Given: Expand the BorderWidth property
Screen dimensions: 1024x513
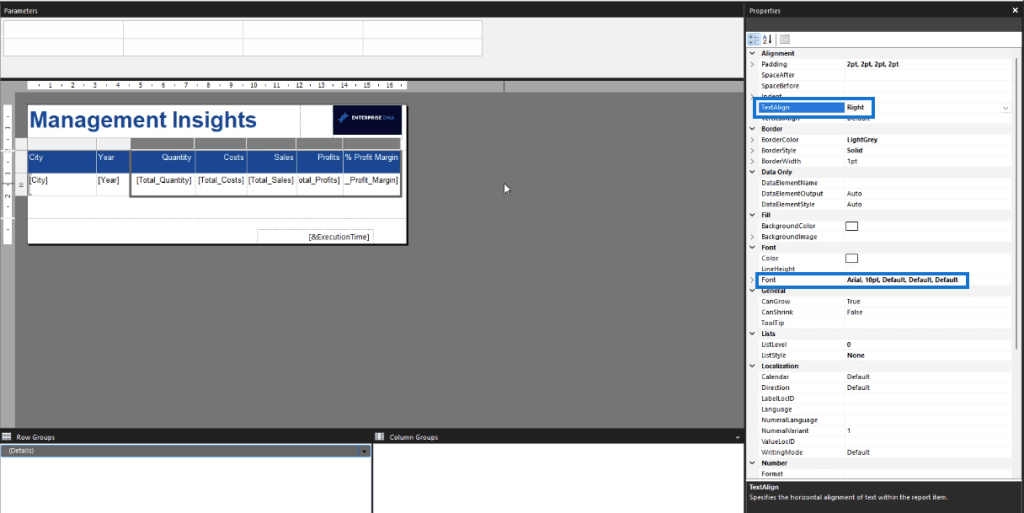Looking at the screenshot, I should coord(752,161).
